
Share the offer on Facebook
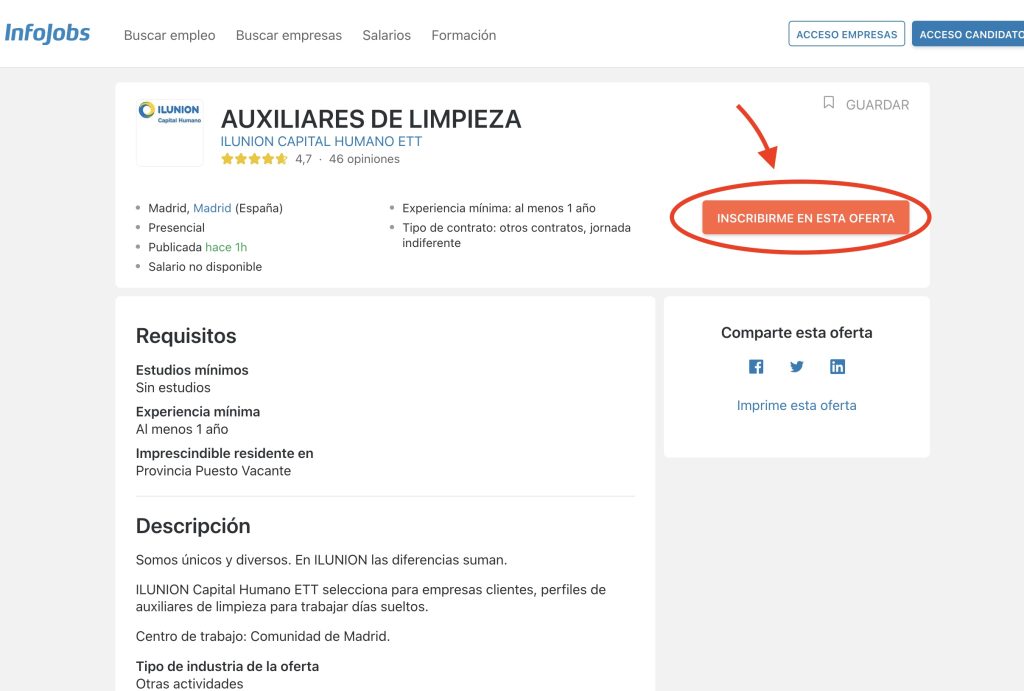(x=756, y=366)
